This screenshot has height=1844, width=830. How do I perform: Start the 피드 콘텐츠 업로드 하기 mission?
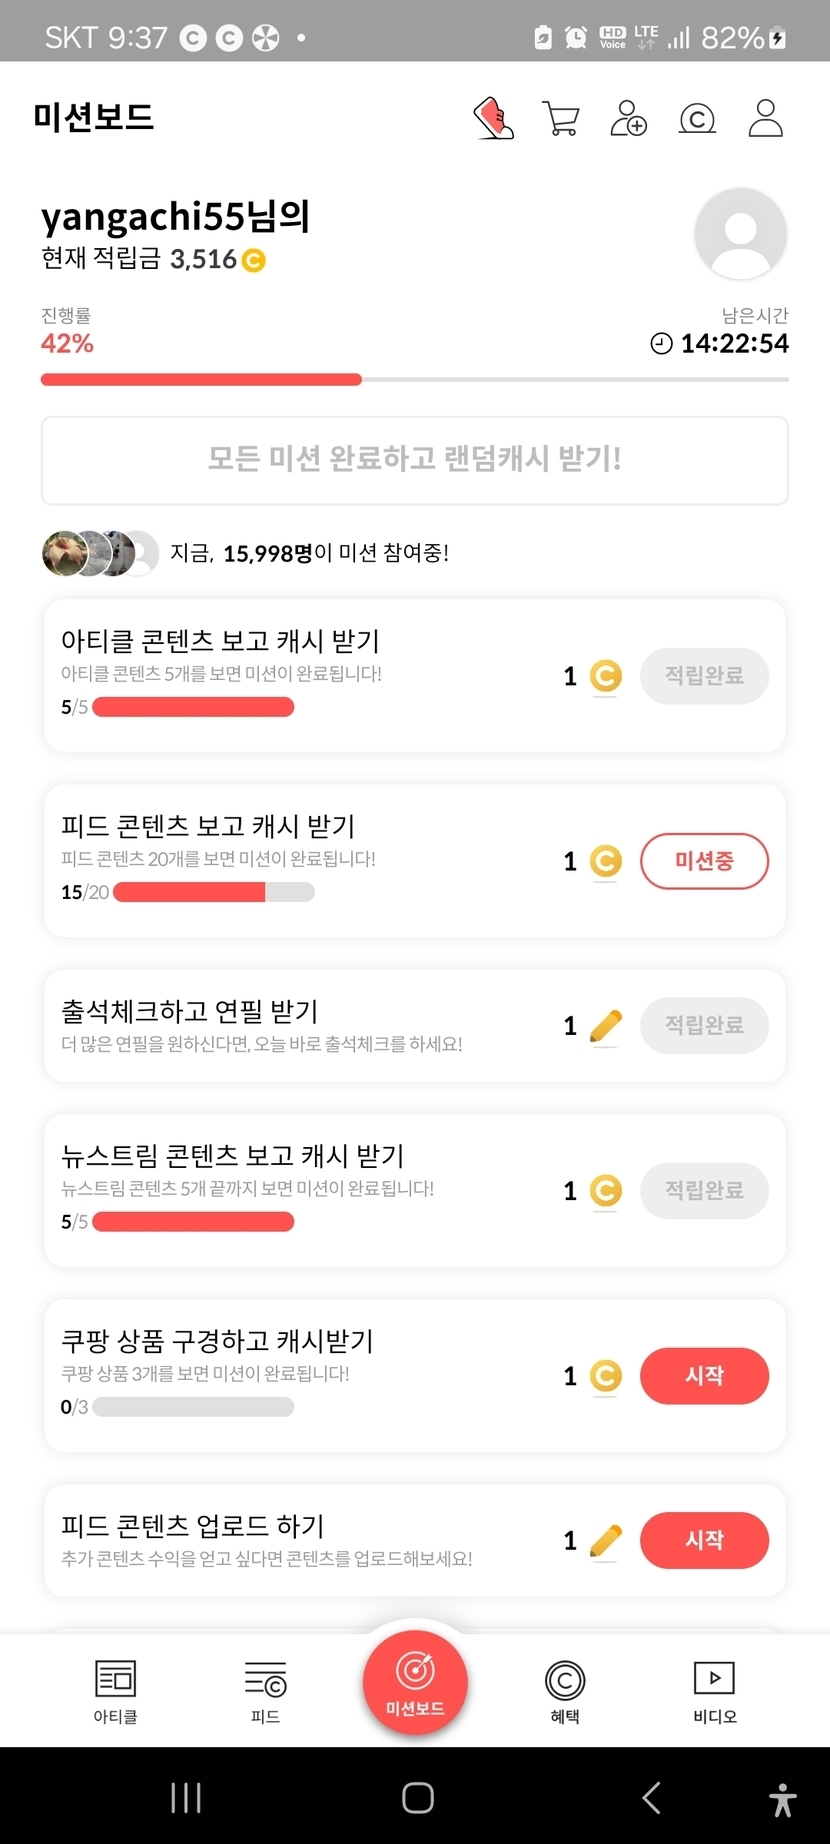[x=704, y=1541]
